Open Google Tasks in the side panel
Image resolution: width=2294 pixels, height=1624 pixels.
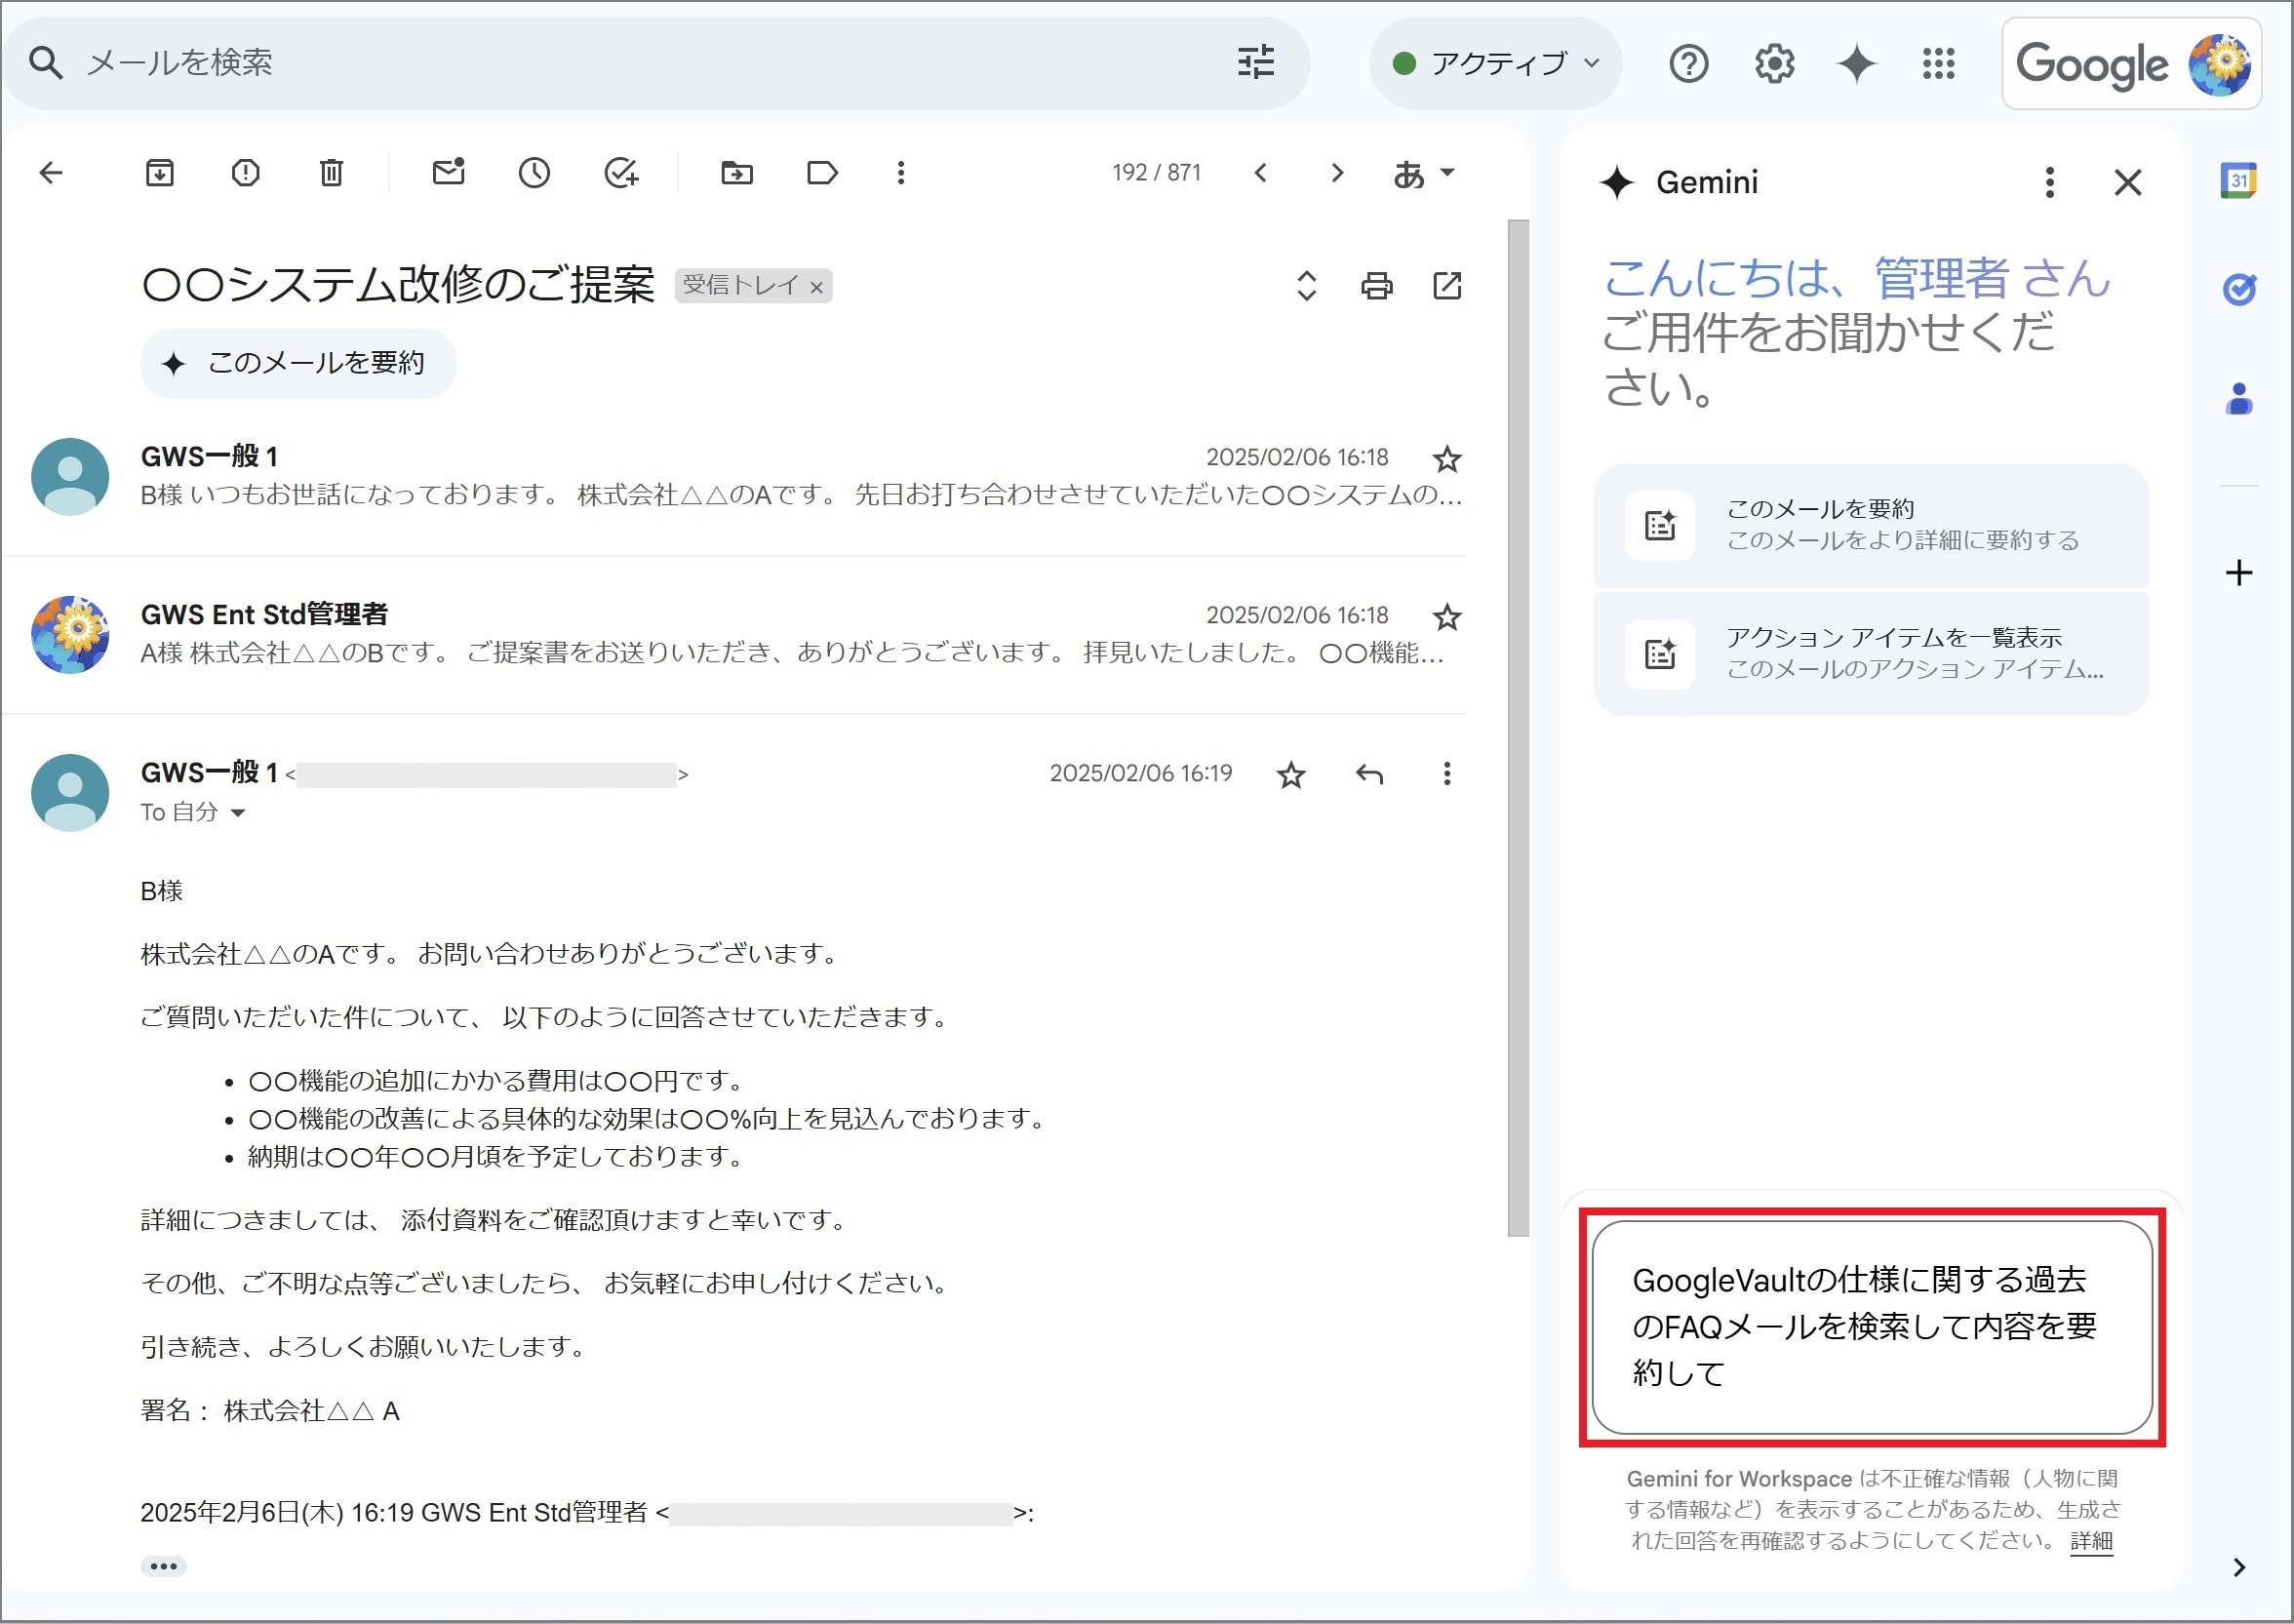[x=2238, y=290]
